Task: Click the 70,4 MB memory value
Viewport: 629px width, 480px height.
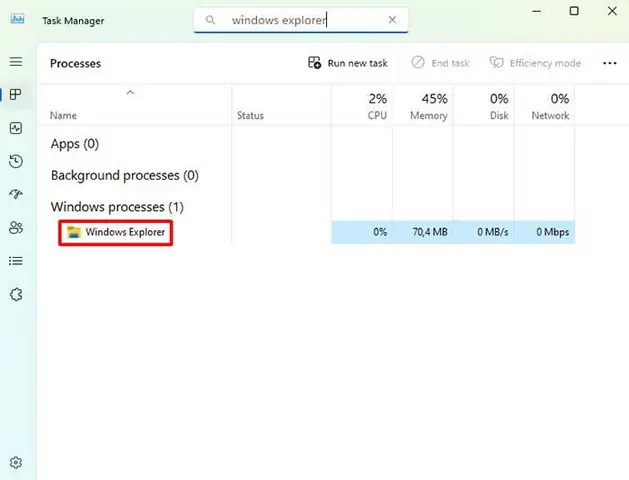Action: [x=430, y=232]
